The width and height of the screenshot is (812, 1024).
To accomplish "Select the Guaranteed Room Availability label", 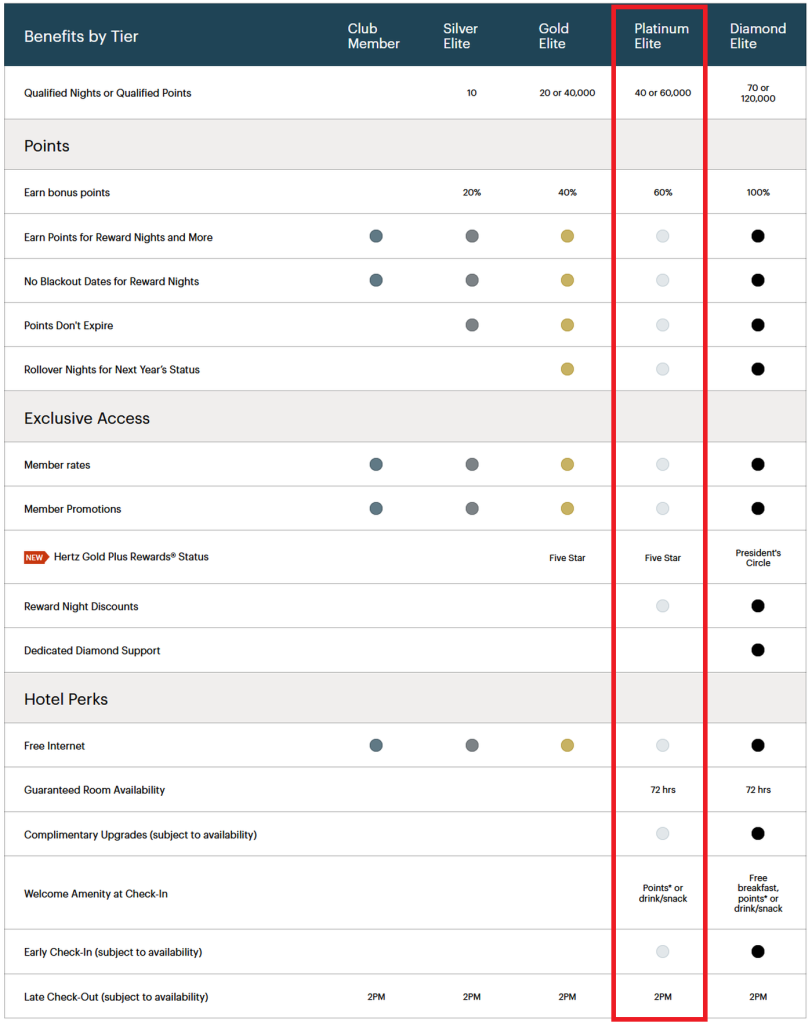I will [94, 790].
